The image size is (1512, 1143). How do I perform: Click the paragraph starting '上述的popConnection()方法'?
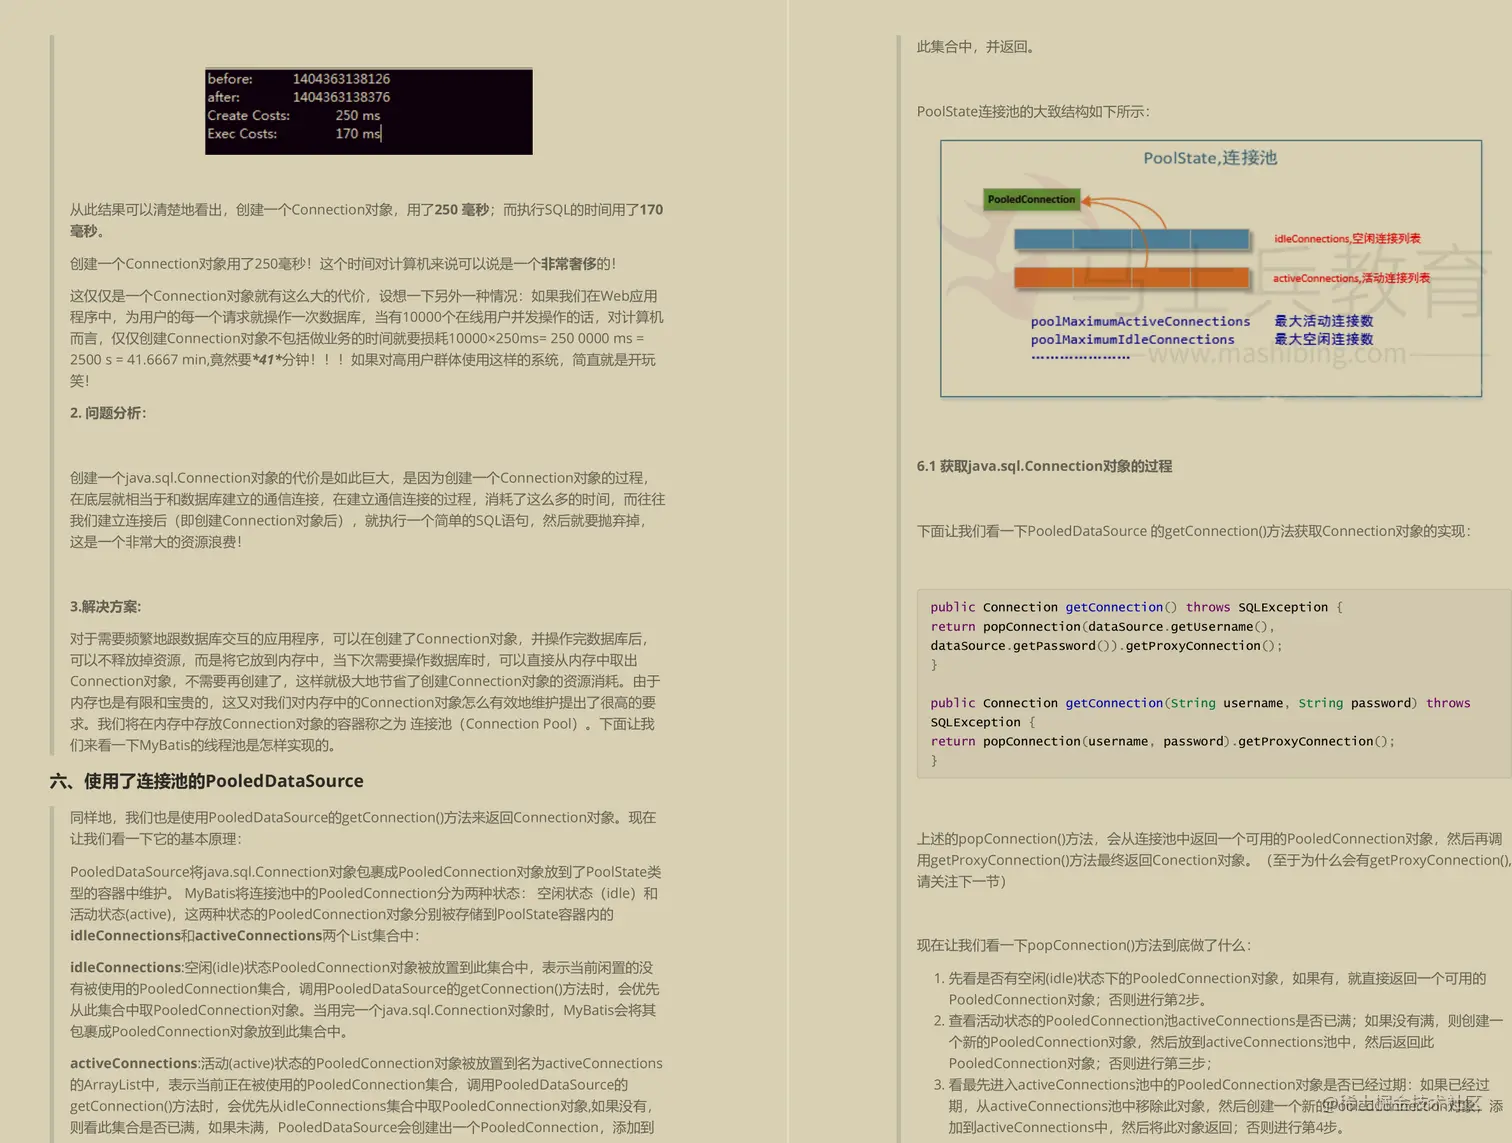pos(1213,860)
